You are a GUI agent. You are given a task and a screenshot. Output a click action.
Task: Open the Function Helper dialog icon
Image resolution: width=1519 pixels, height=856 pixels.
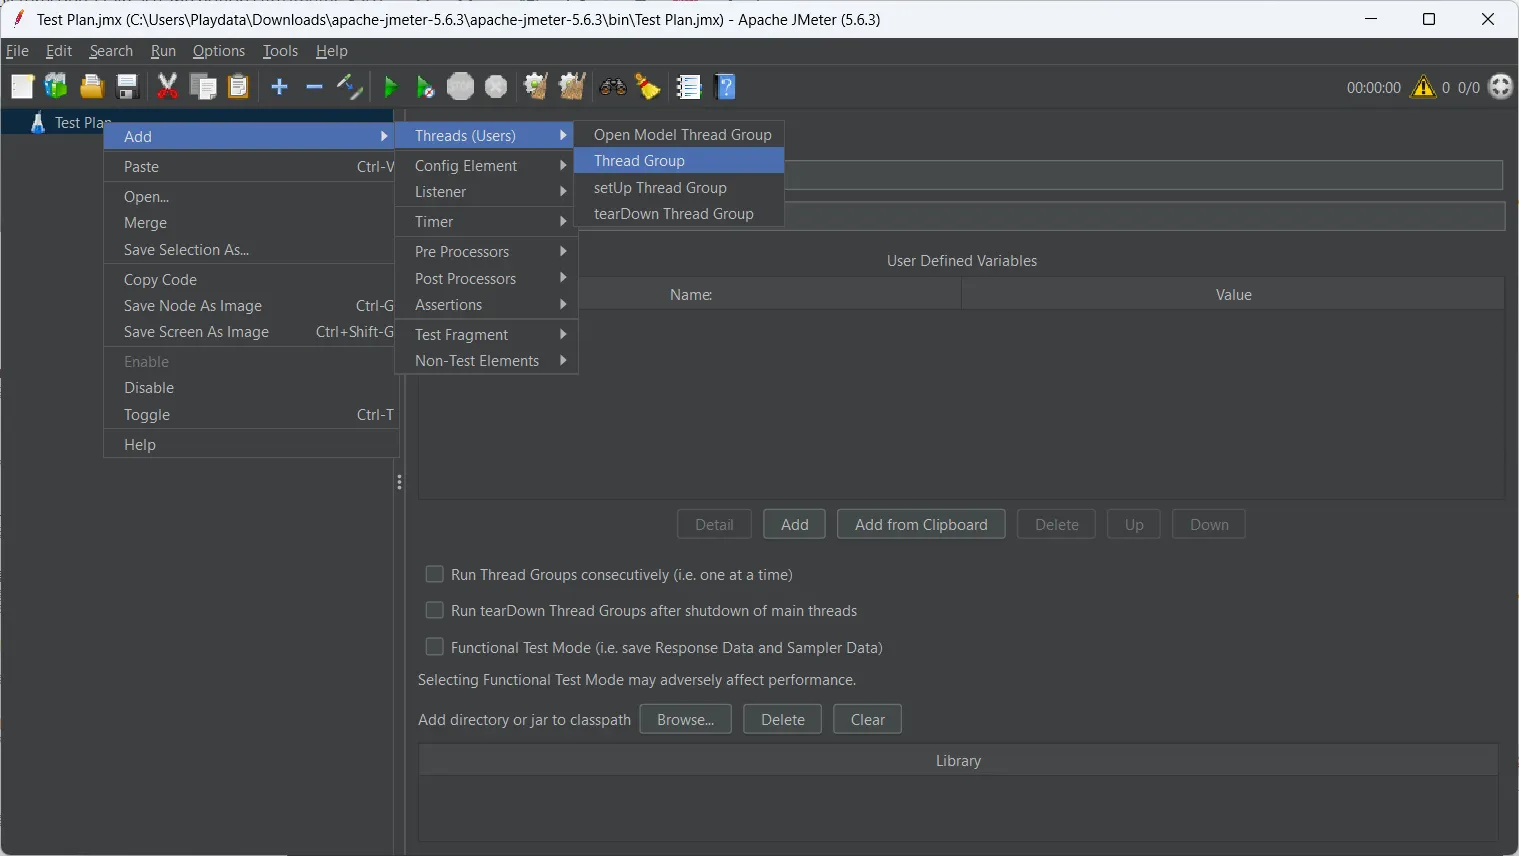point(689,87)
